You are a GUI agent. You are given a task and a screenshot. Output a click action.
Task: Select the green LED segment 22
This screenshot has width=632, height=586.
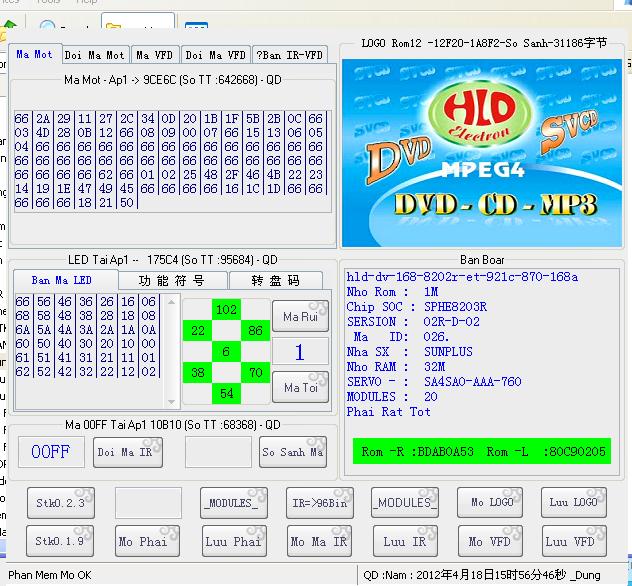pyautogui.click(x=198, y=330)
